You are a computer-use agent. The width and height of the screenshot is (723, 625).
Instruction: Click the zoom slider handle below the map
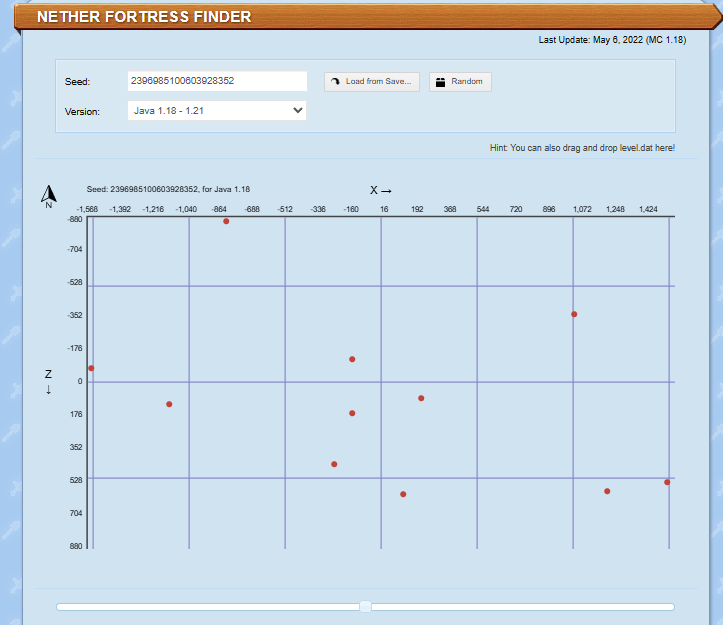[x=365, y=606]
